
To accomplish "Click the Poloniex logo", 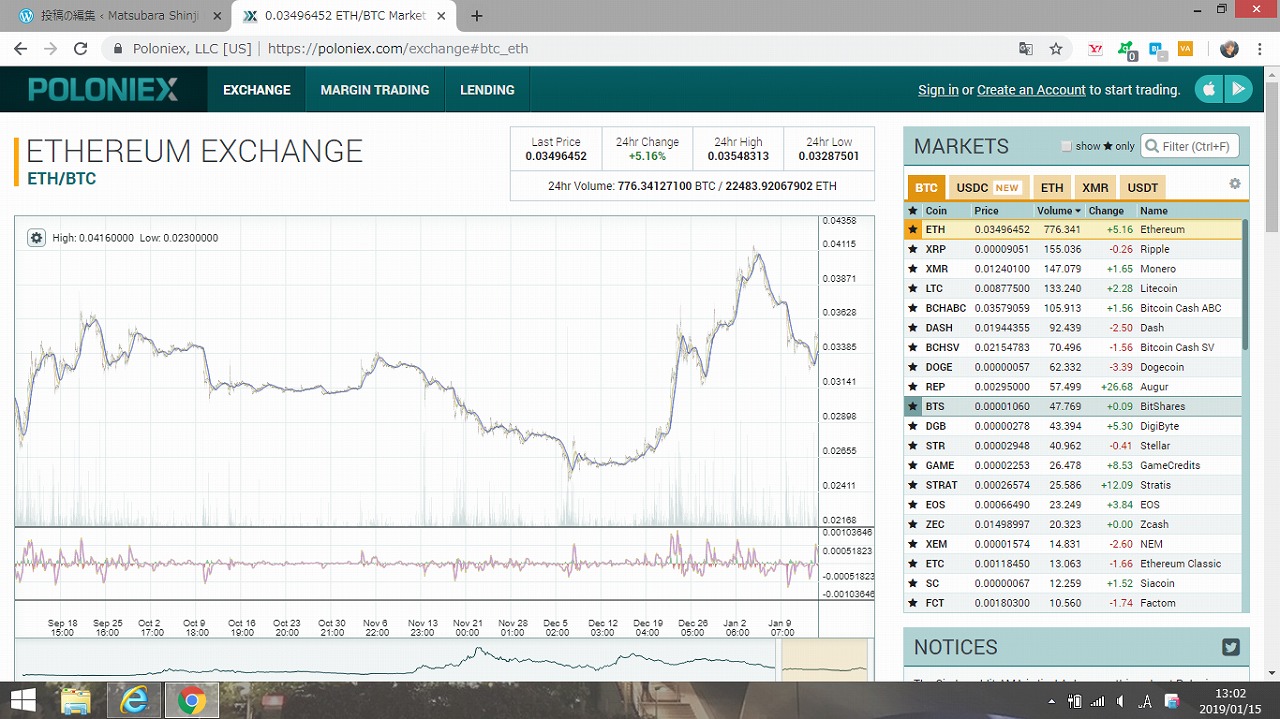I will click(x=103, y=90).
